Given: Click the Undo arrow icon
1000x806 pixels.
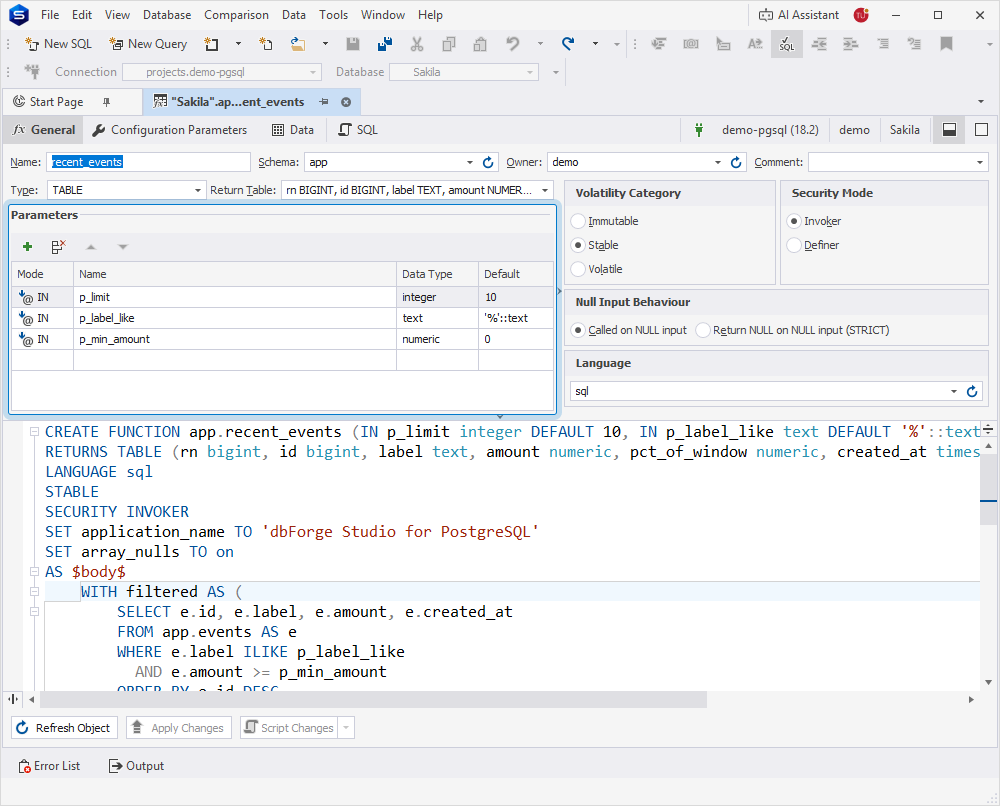Looking at the screenshot, I should 513,44.
